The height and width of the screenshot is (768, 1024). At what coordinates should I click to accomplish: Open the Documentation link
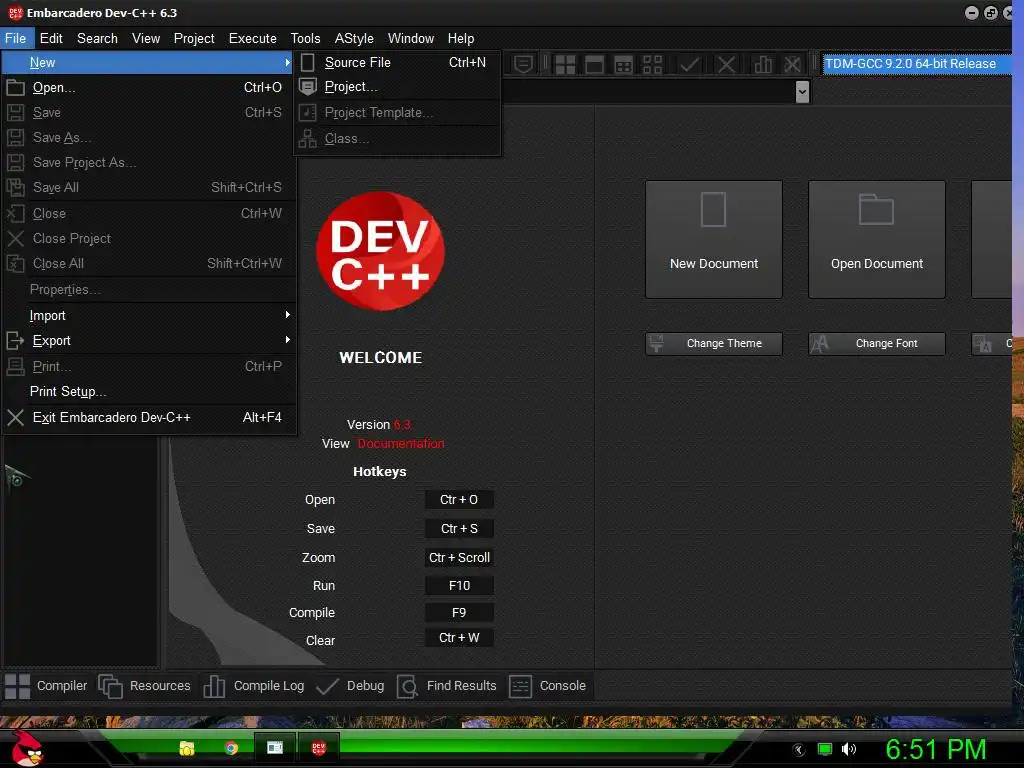coord(401,444)
